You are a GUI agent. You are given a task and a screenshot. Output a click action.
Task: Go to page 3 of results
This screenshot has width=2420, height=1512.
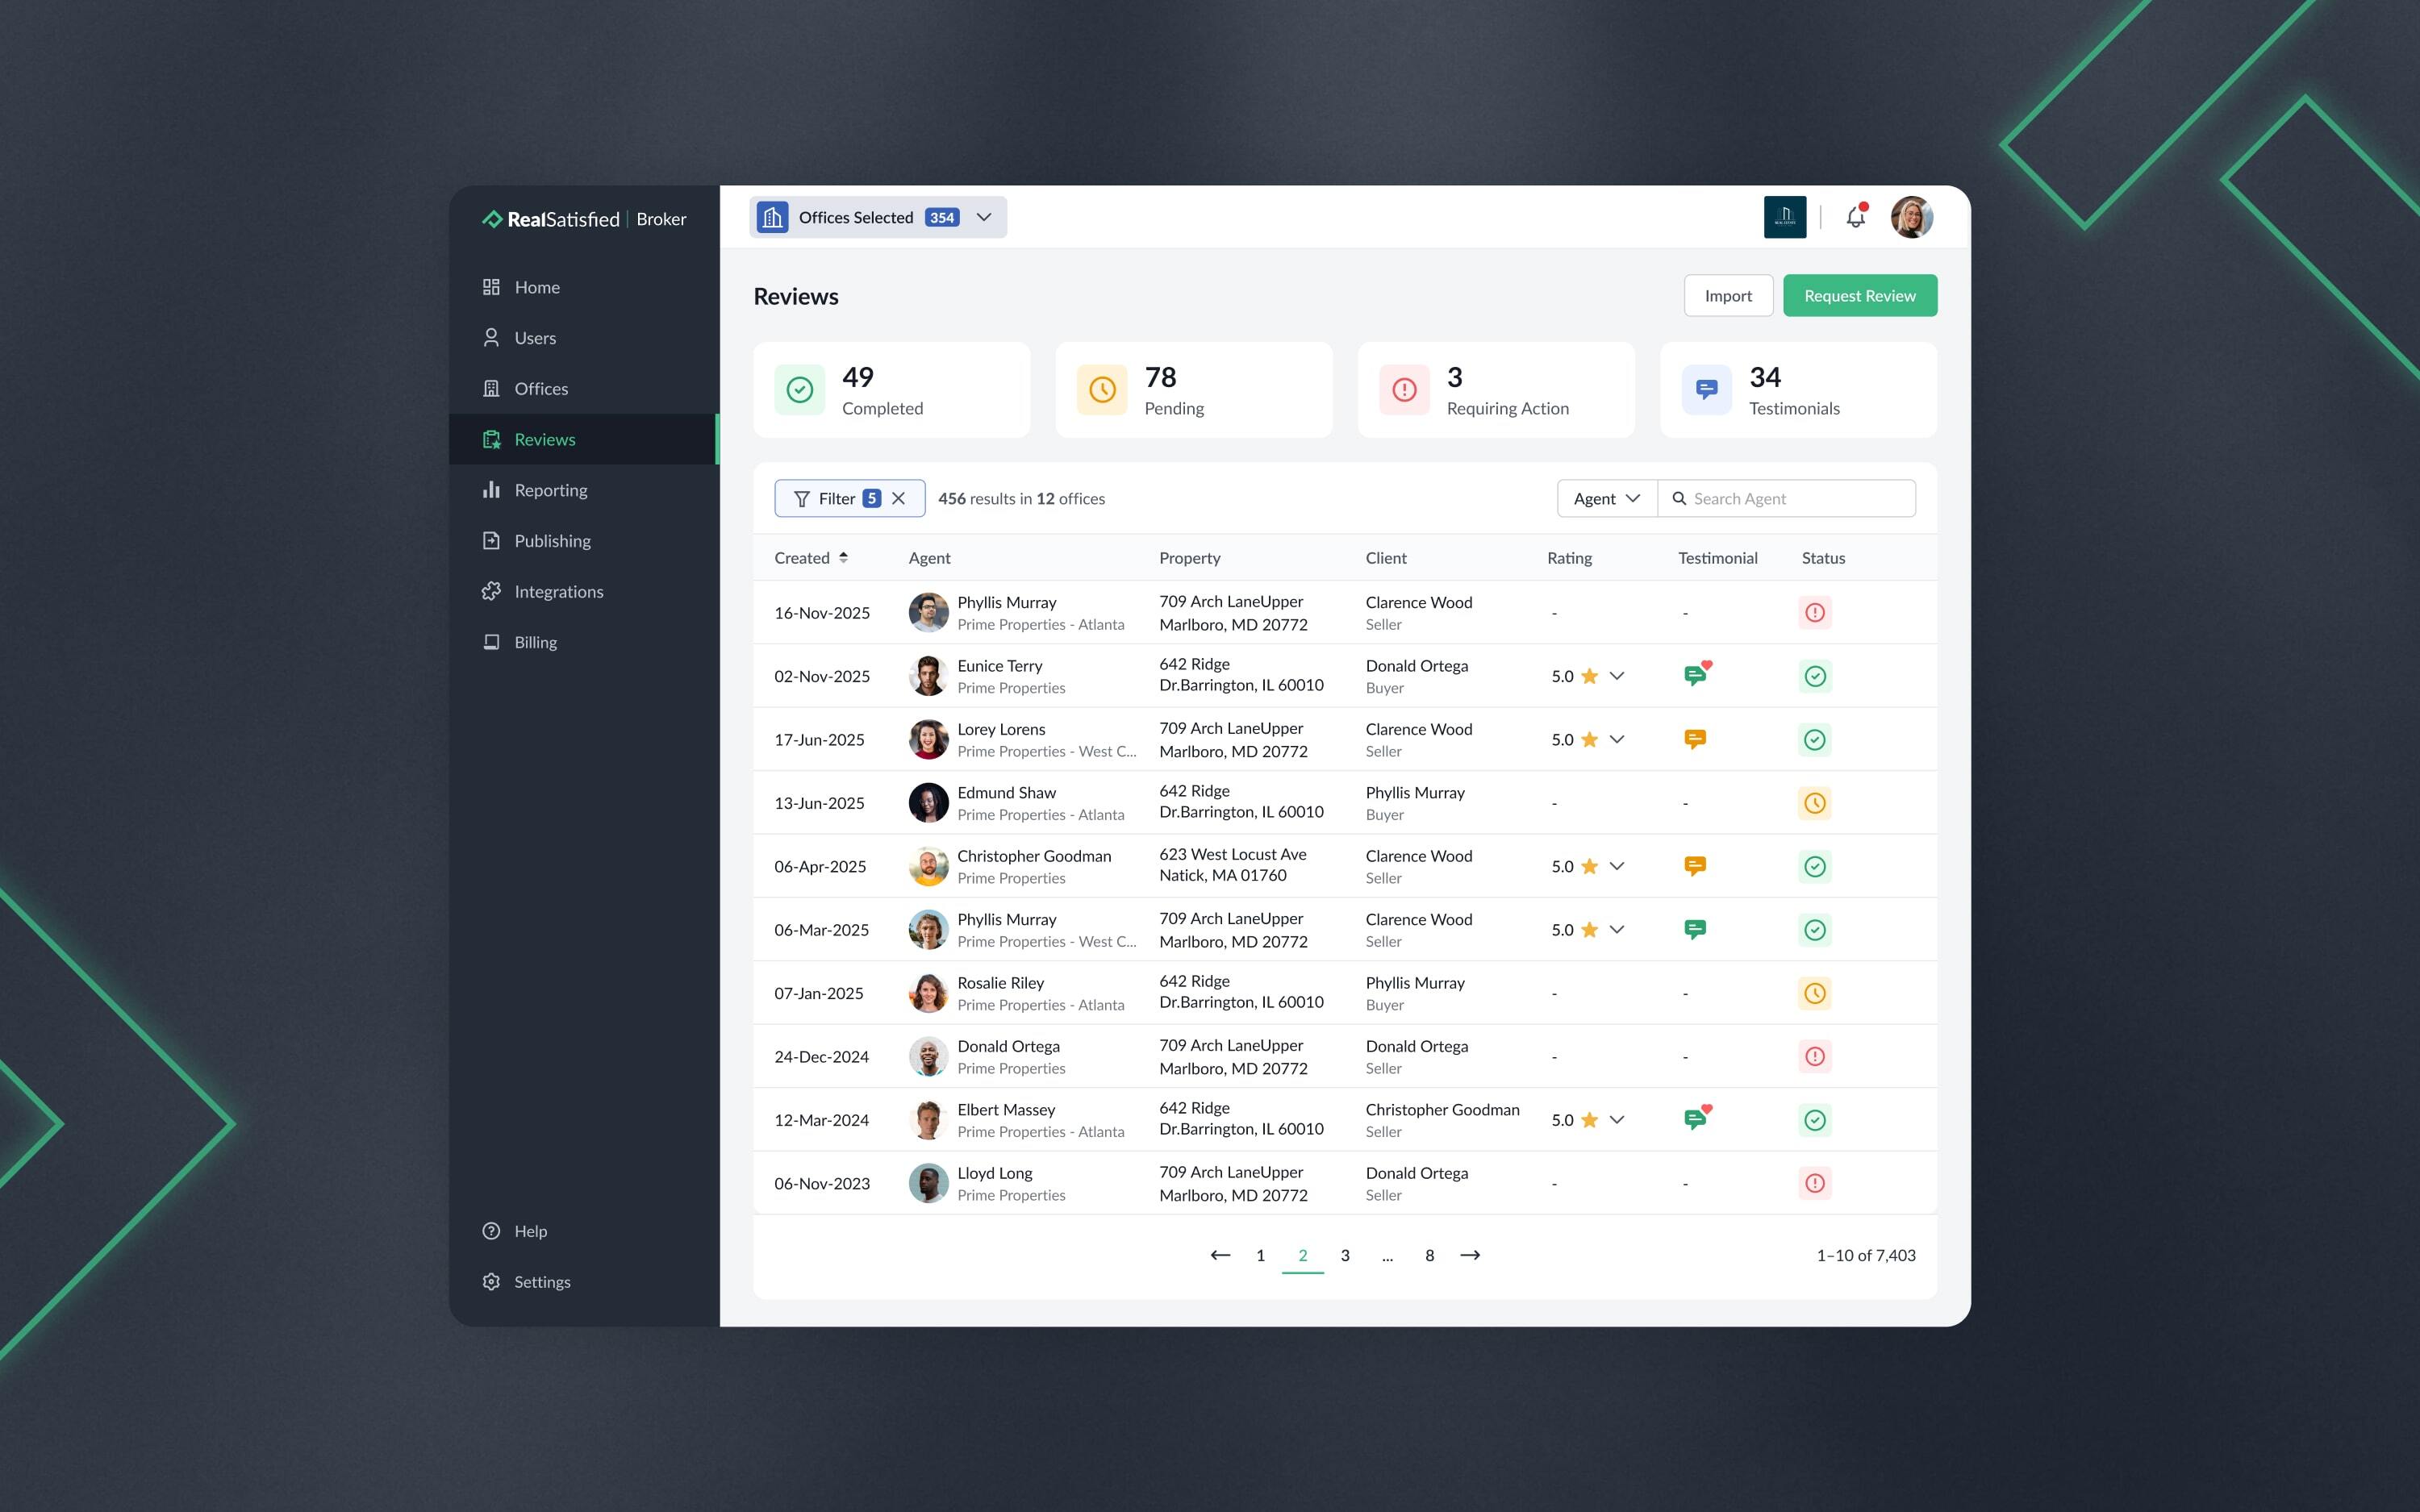point(1345,1255)
